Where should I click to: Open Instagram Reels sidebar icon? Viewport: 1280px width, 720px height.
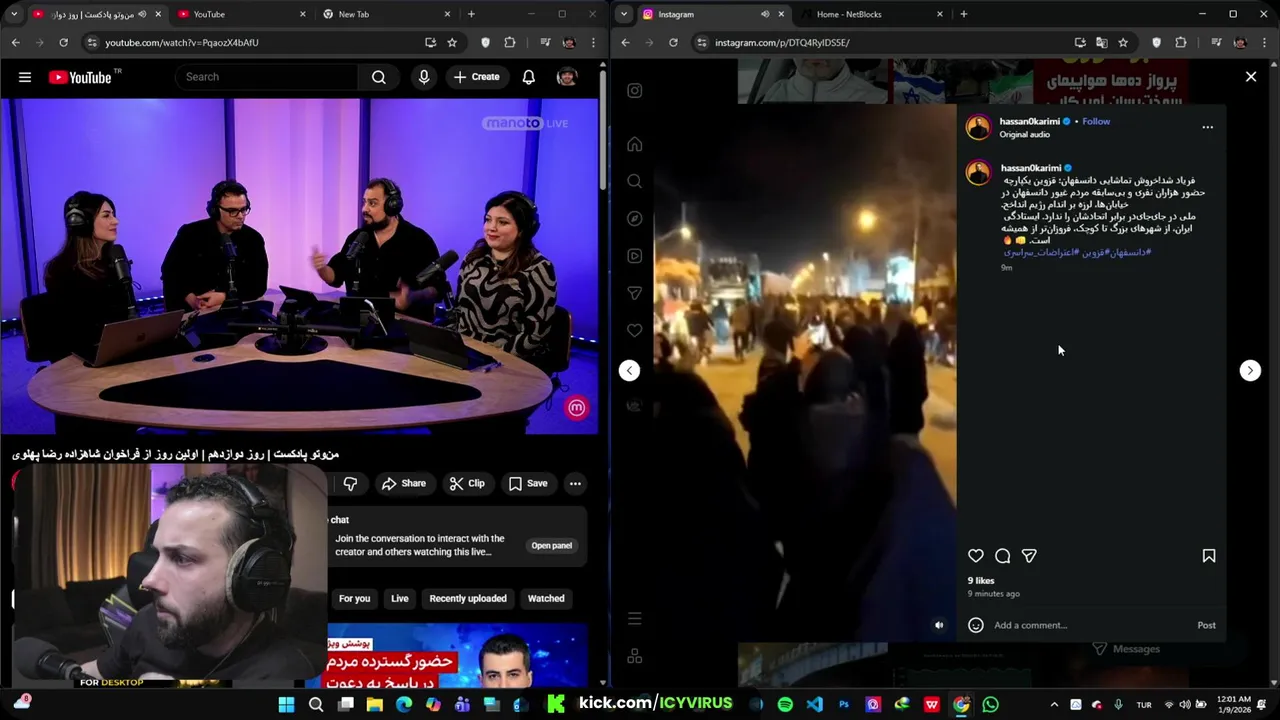coord(634,256)
